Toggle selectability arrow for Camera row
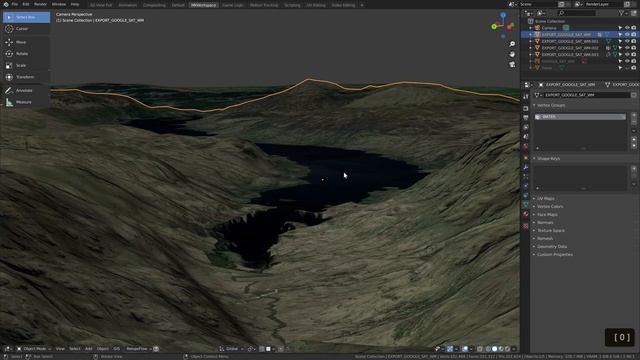This screenshot has width=640, height=360. [x=620, y=28]
